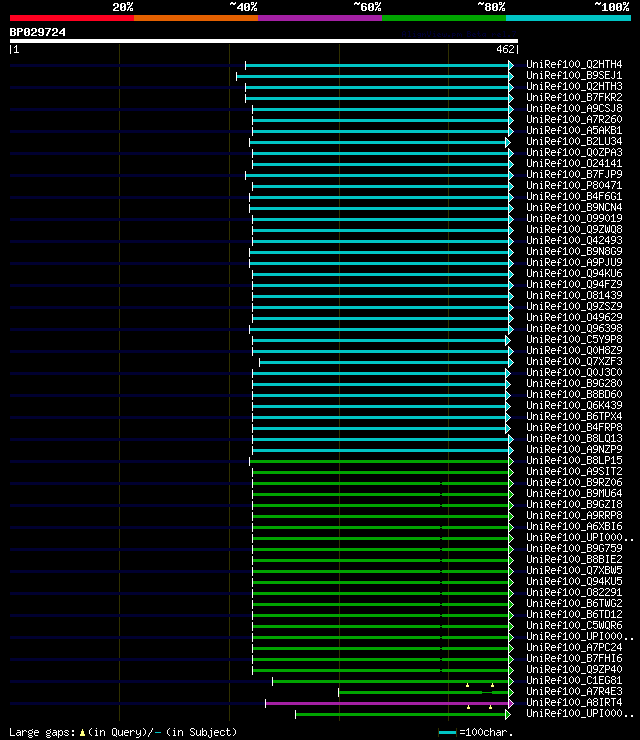
Task: Select label UniRef100_Q9ZSZ9
Action: coord(574,306)
